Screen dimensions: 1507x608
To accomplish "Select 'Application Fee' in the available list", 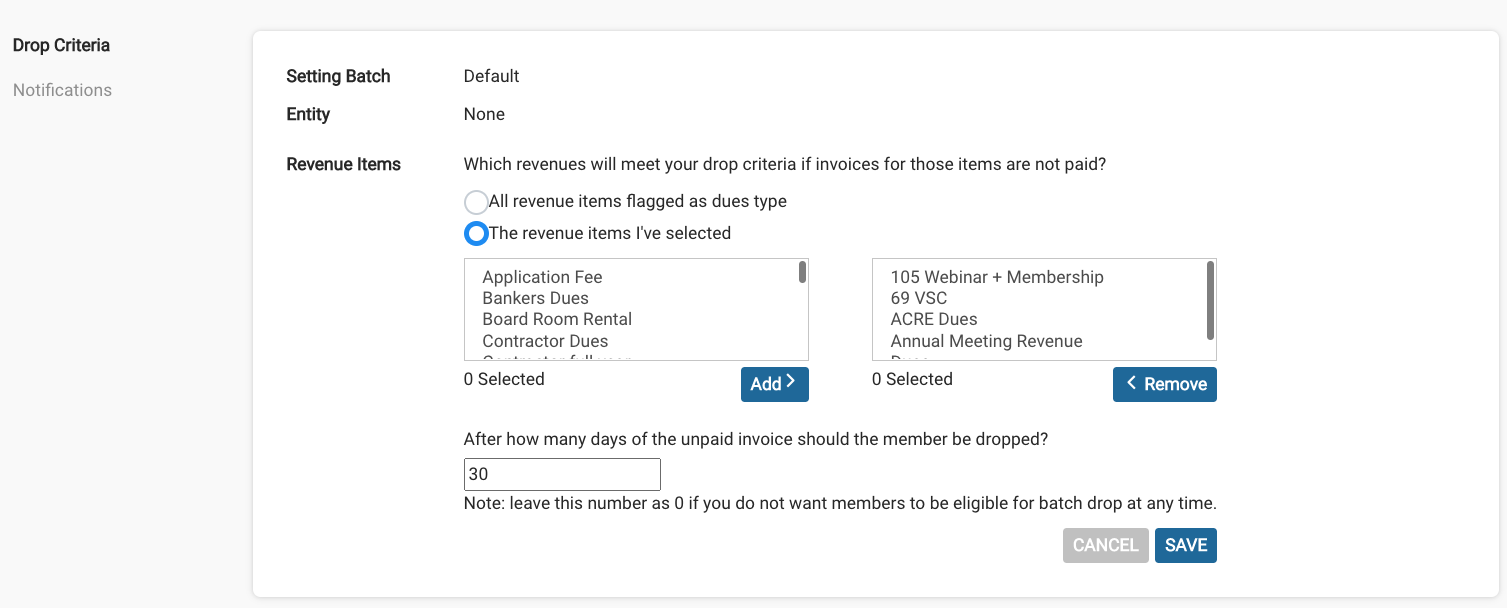I will click(x=541, y=277).
